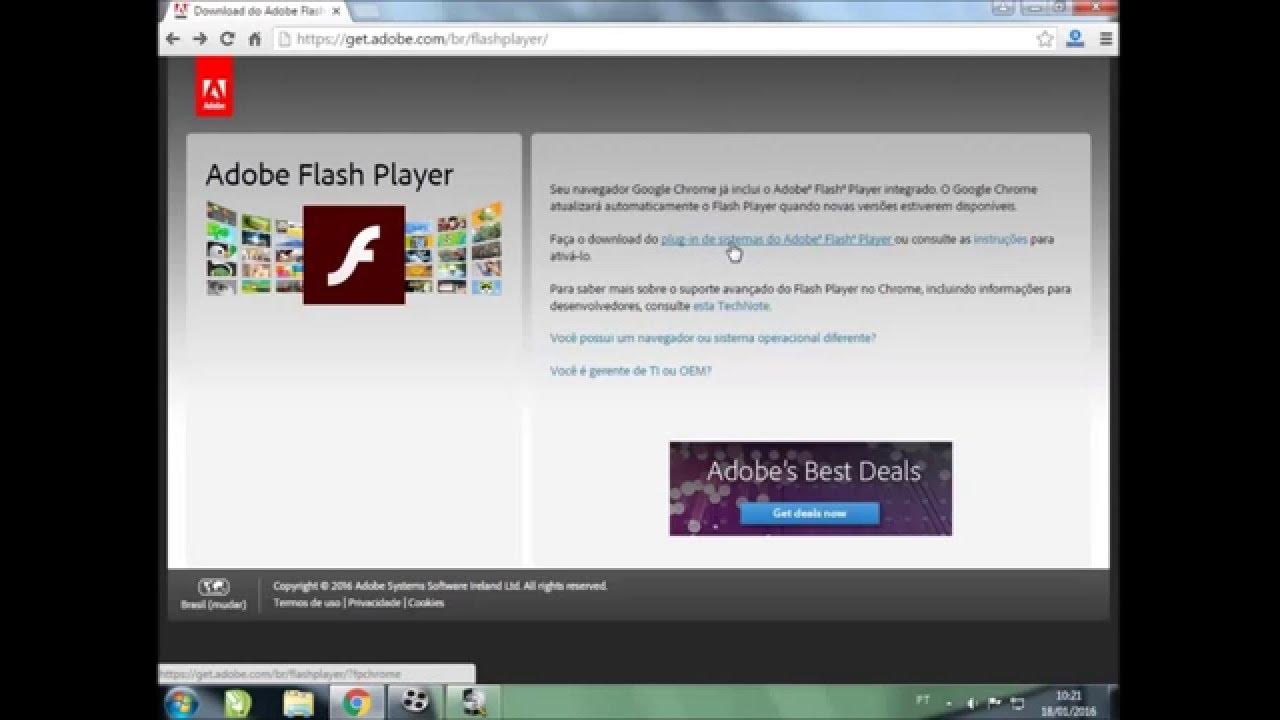Open the last taskbar app with magnifier icon

pyautogui.click(x=473, y=703)
